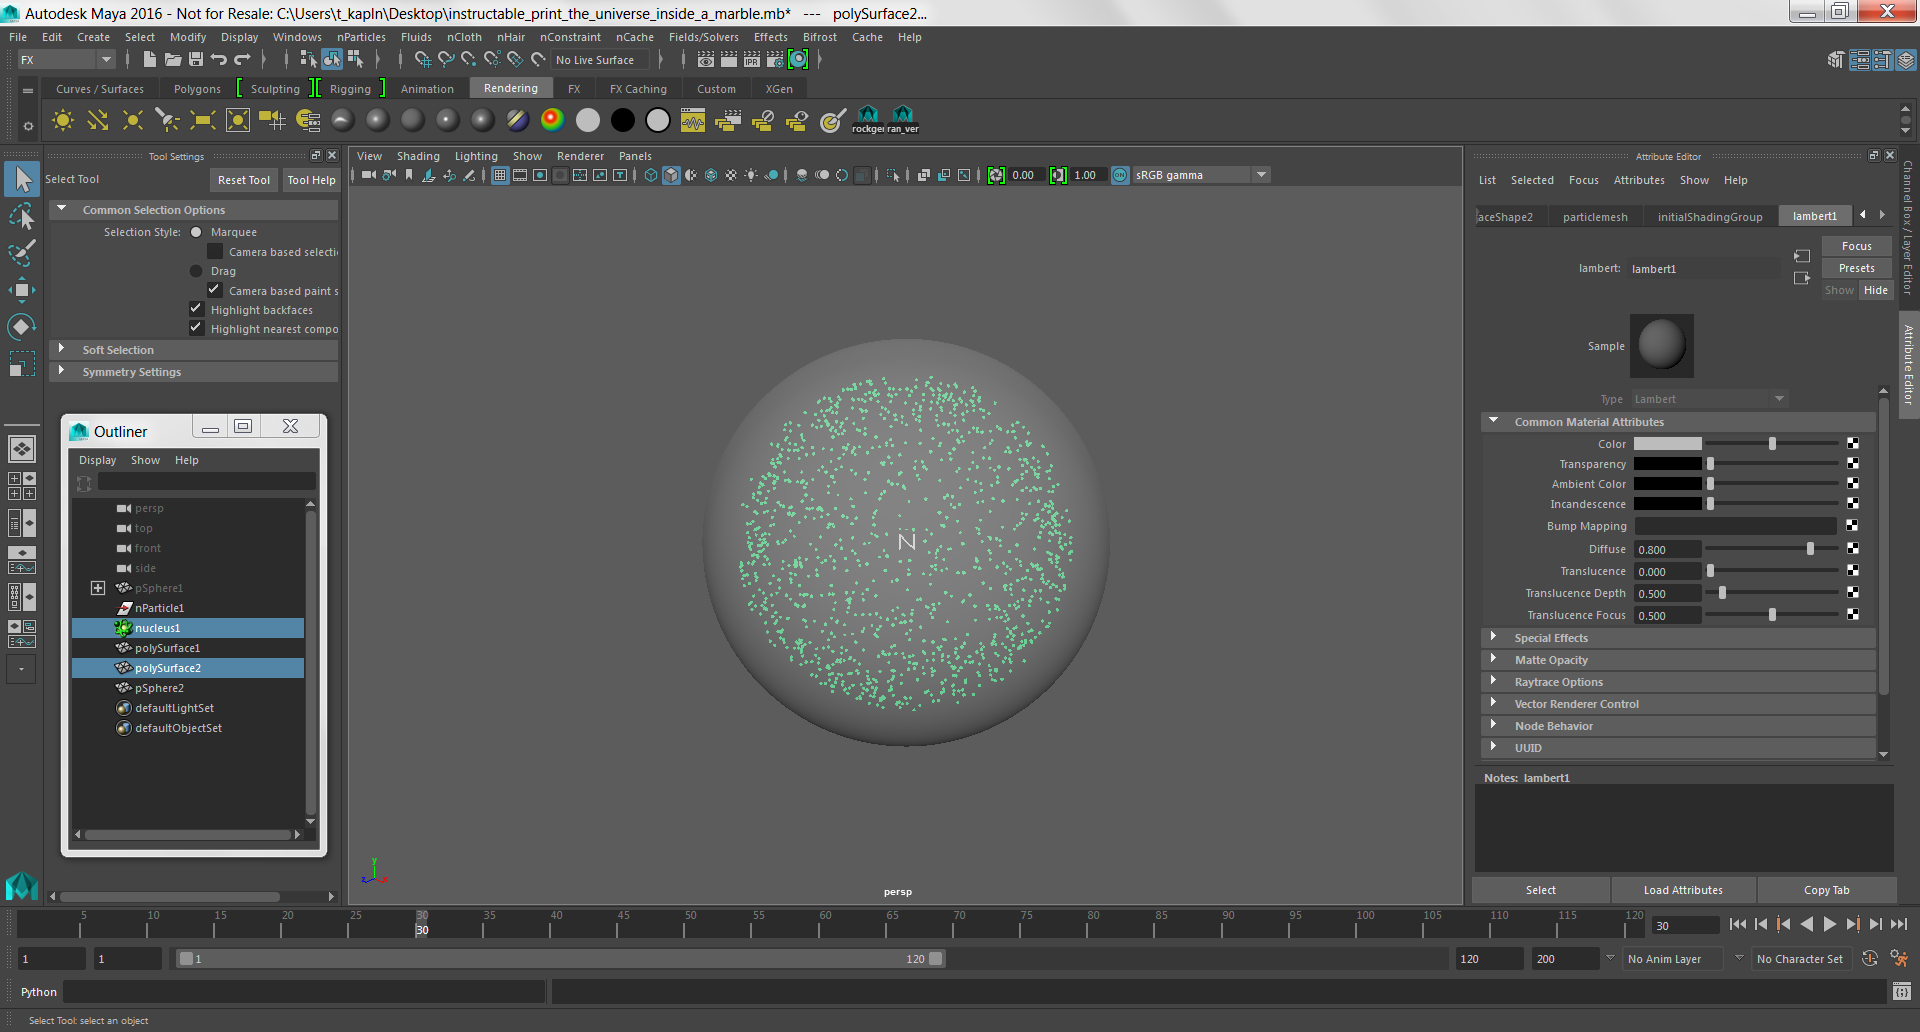Click the Render Settings icon

coord(775,60)
